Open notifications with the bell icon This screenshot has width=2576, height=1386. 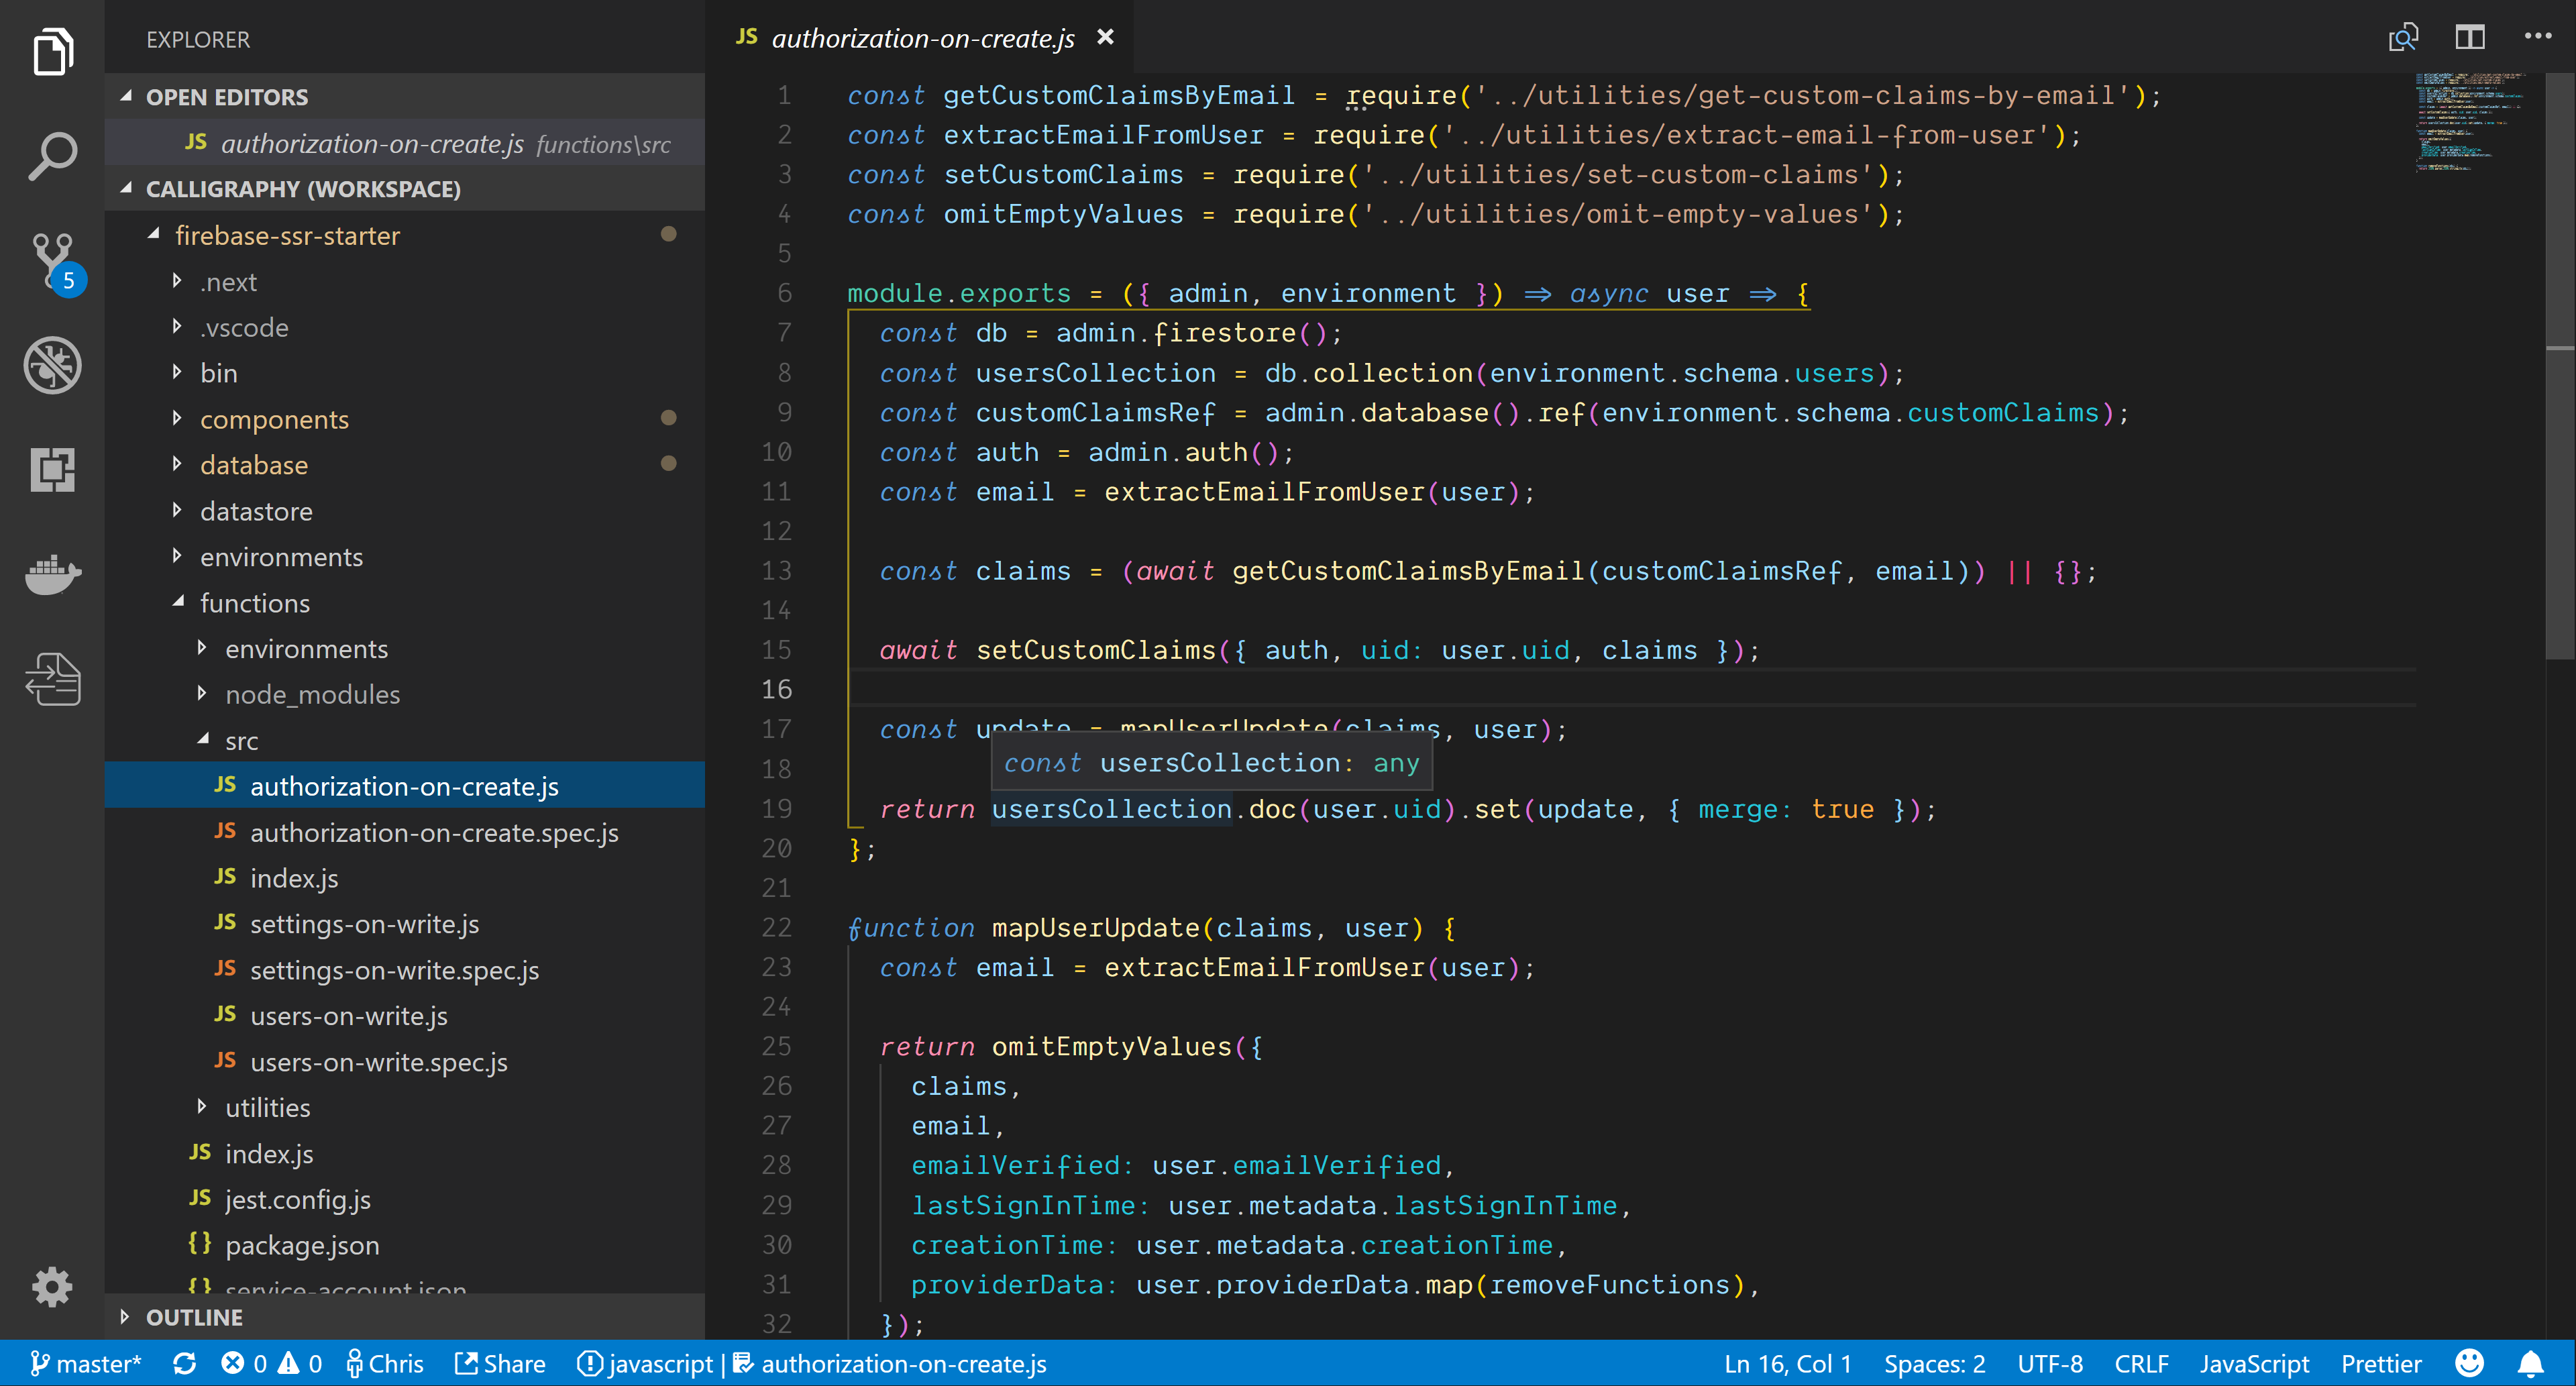2530,1363
